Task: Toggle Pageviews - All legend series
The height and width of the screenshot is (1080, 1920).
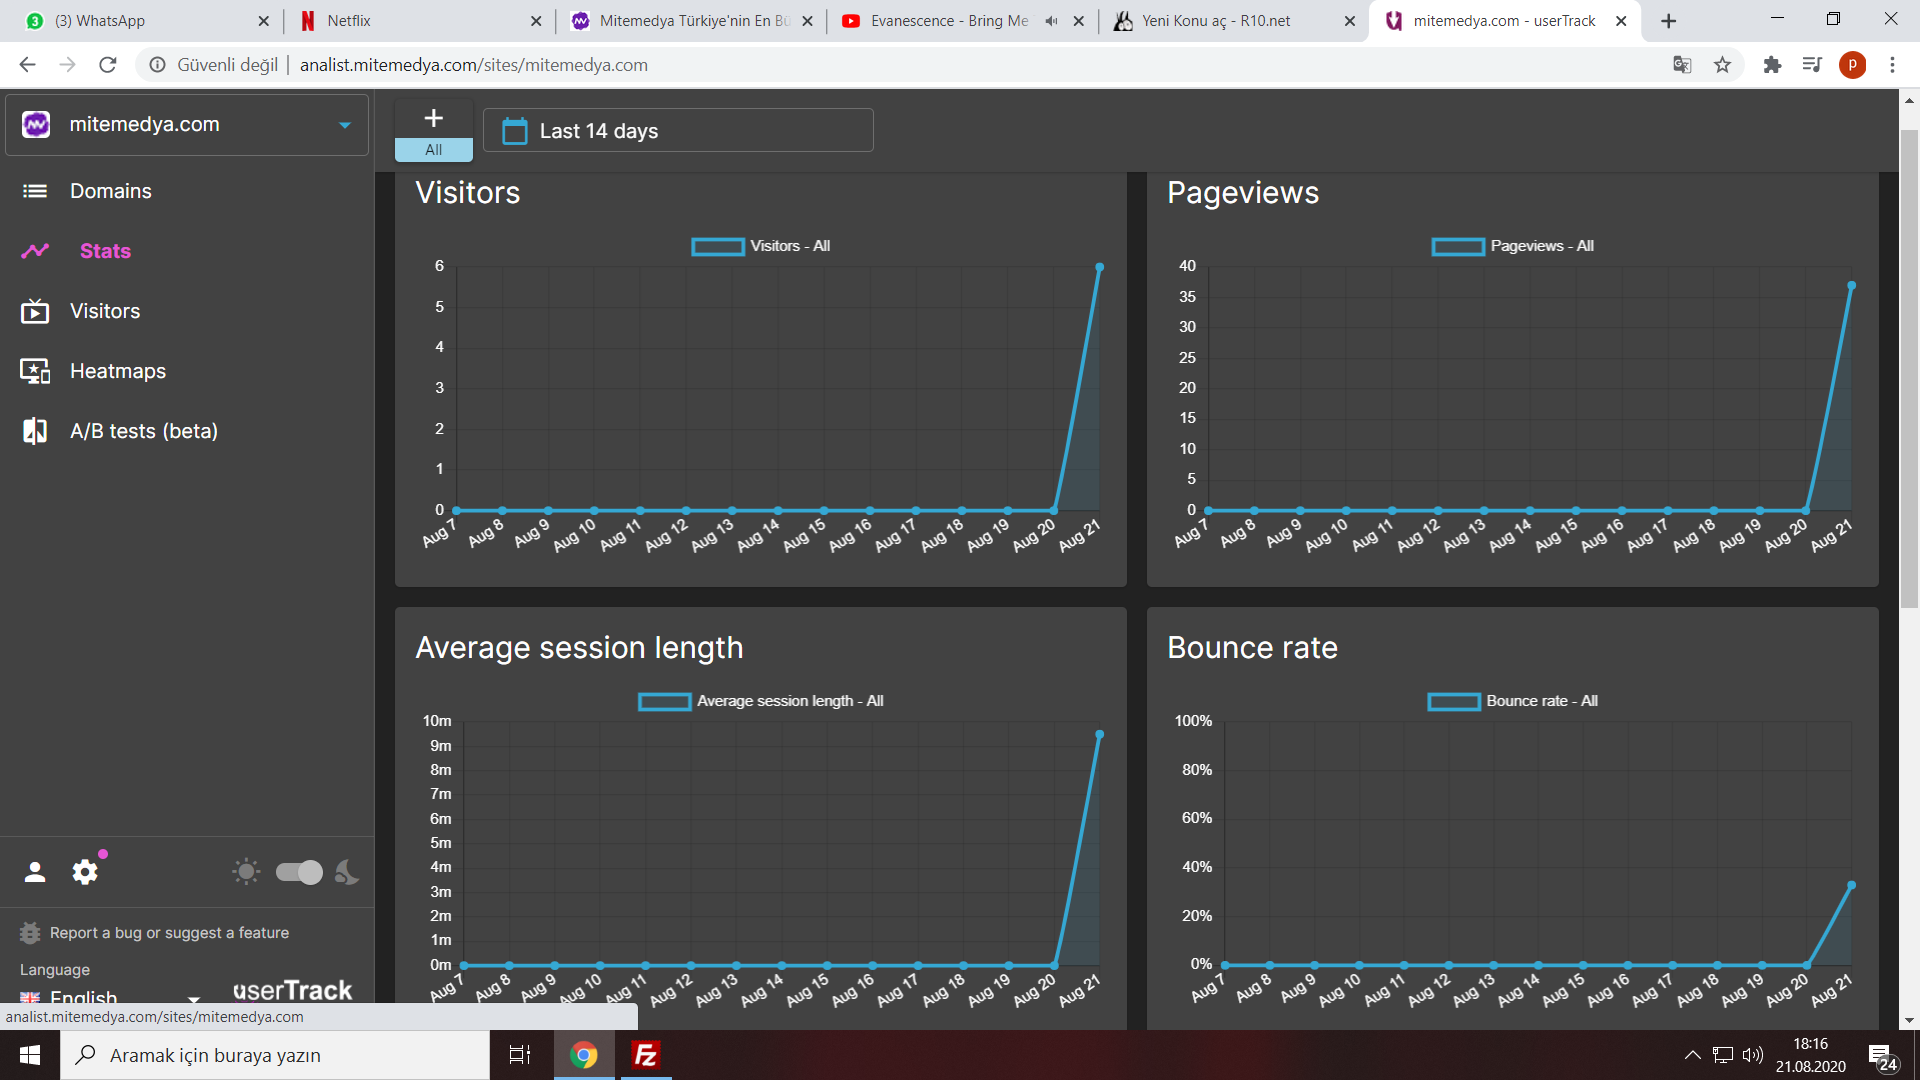Action: (x=1512, y=246)
